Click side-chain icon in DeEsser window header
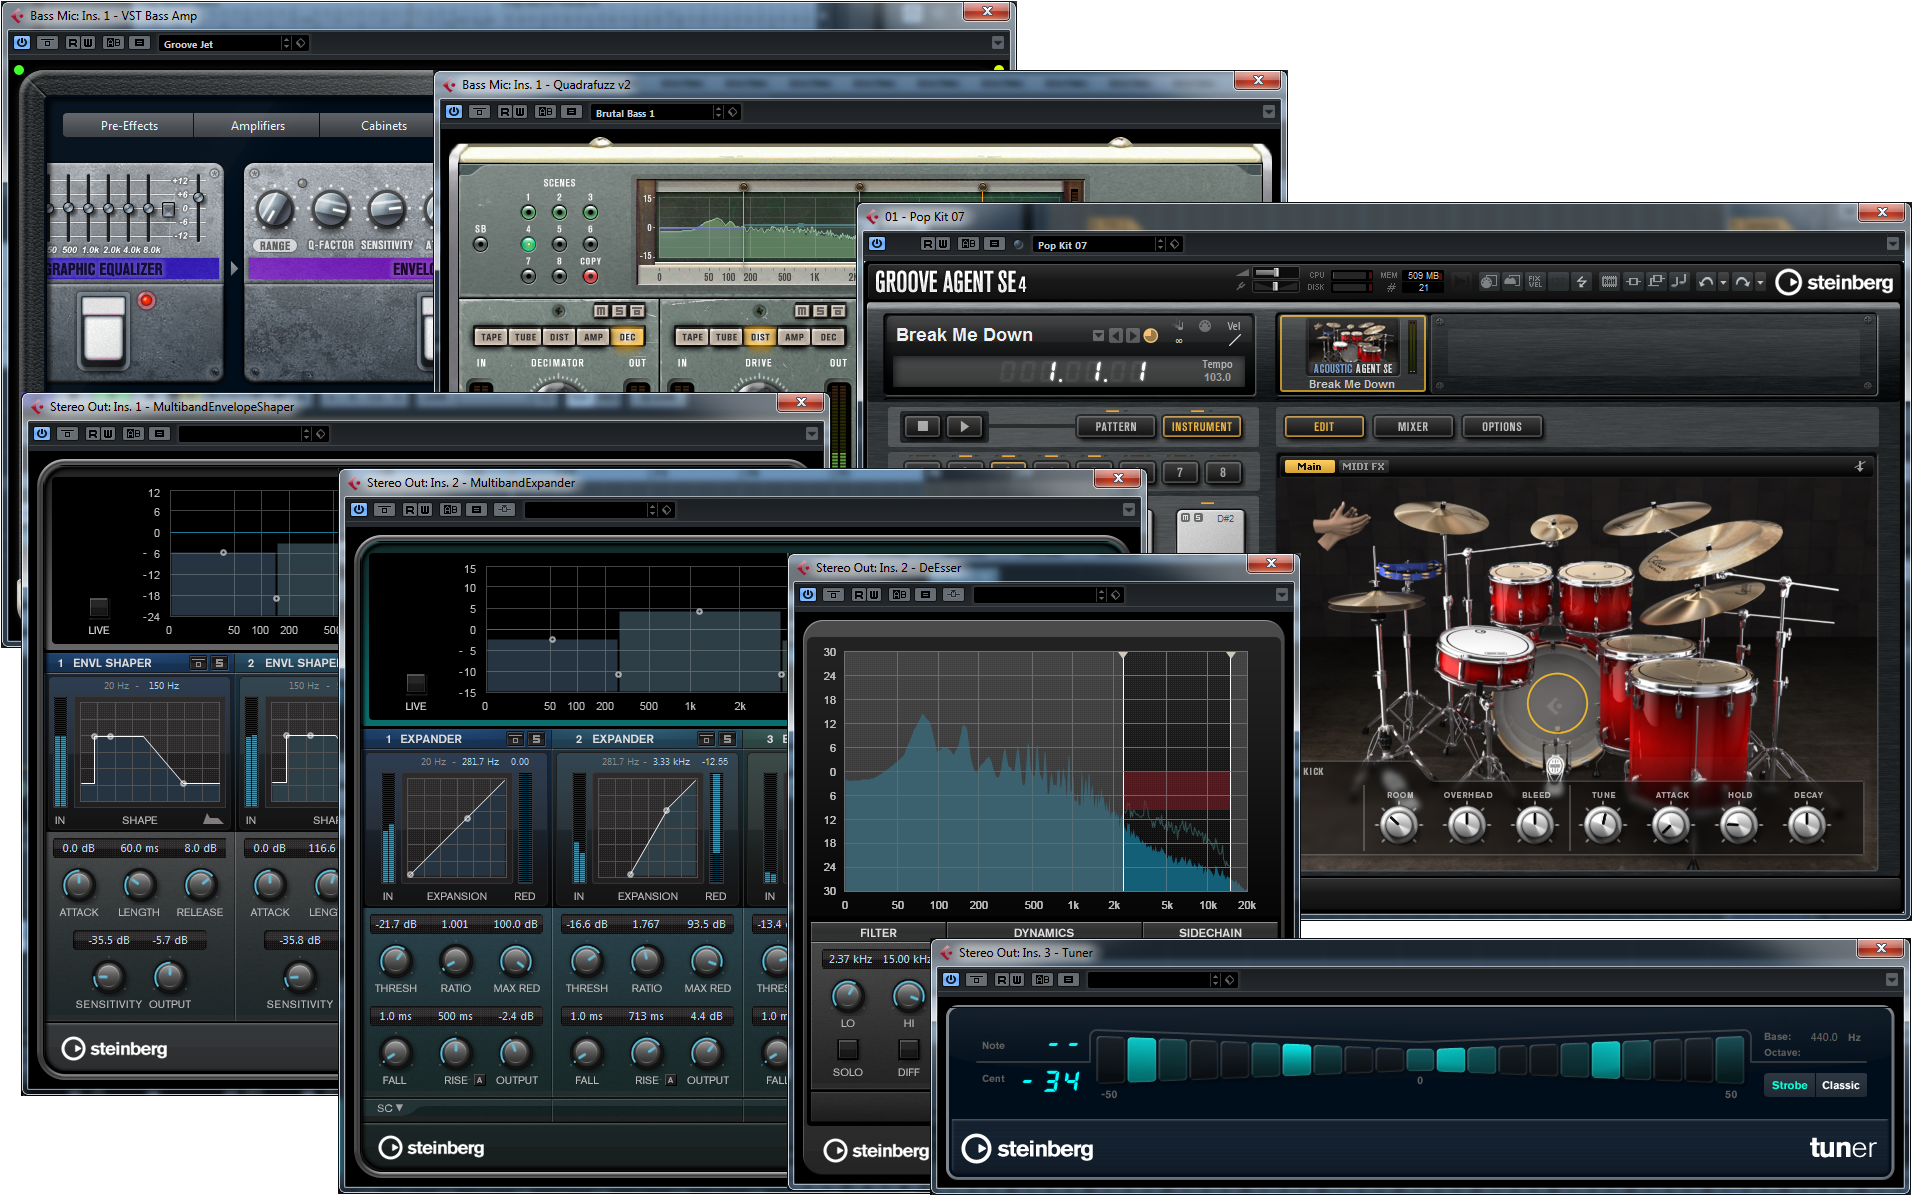Screen dimensions: 1920x1200 point(954,595)
